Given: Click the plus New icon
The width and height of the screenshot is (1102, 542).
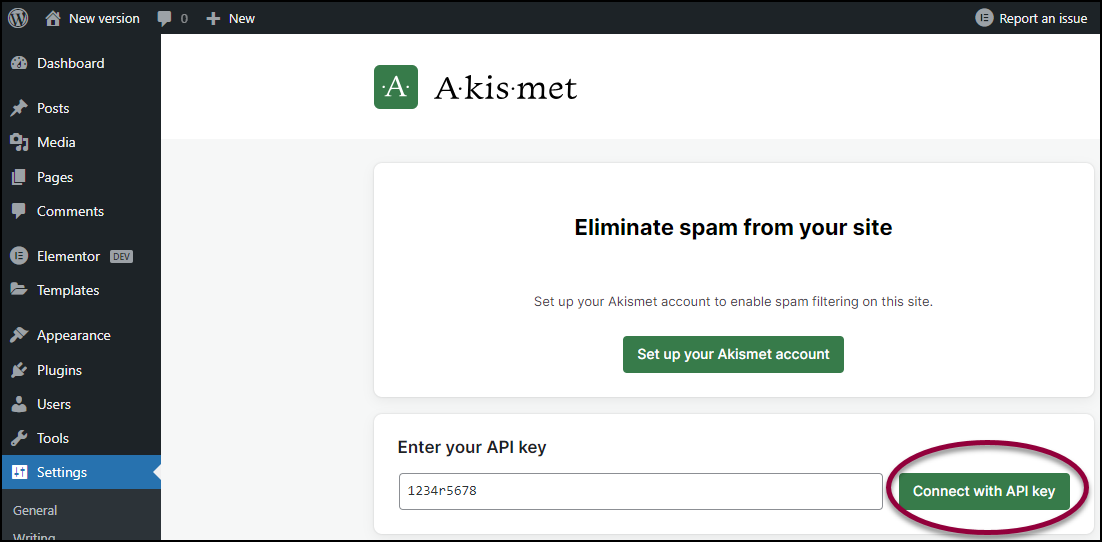Looking at the screenshot, I should click(x=213, y=19).
